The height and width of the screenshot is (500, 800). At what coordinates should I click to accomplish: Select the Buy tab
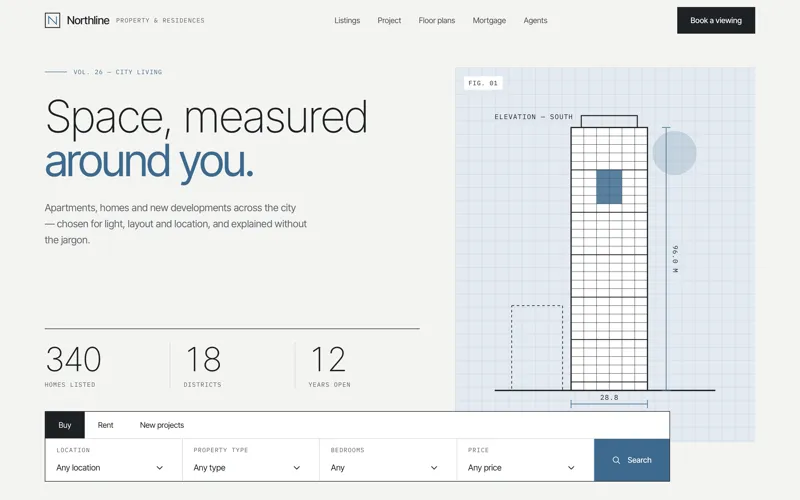pyautogui.click(x=65, y=425)
